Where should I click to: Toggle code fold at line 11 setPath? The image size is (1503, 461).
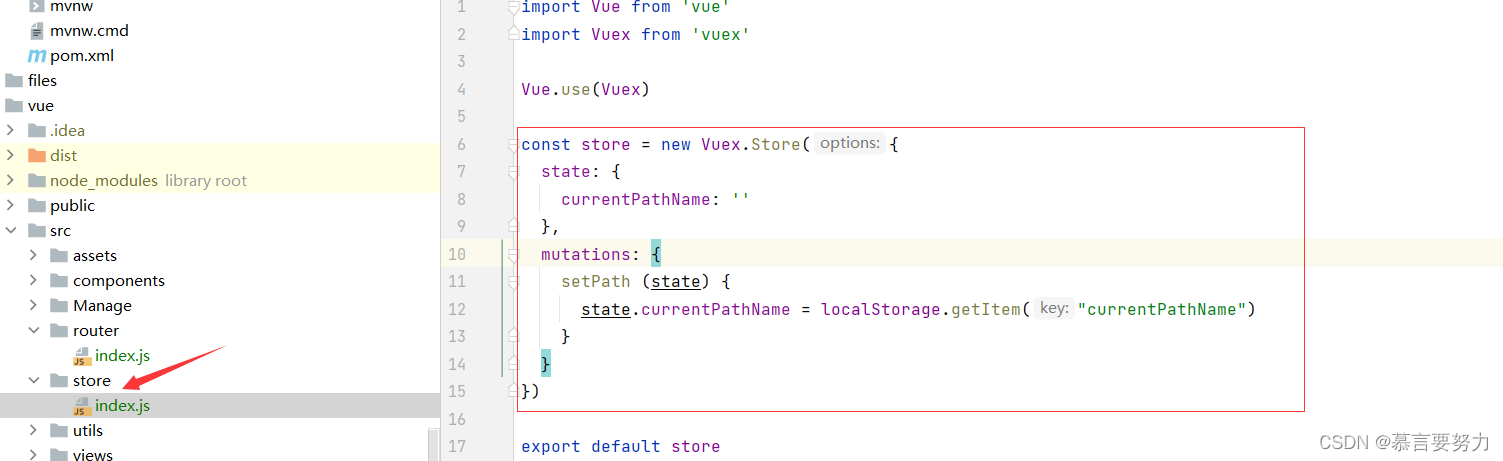(x=513, y=282)
